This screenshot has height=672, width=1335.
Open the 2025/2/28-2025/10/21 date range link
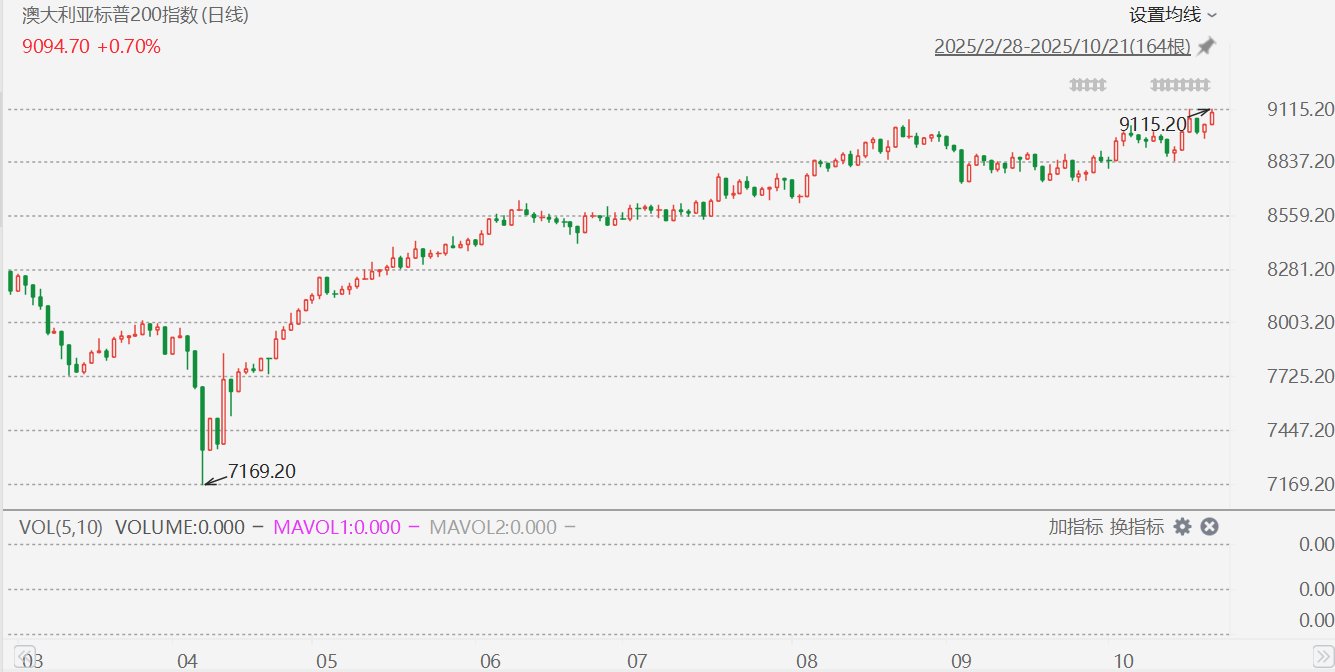(1062, 47)
